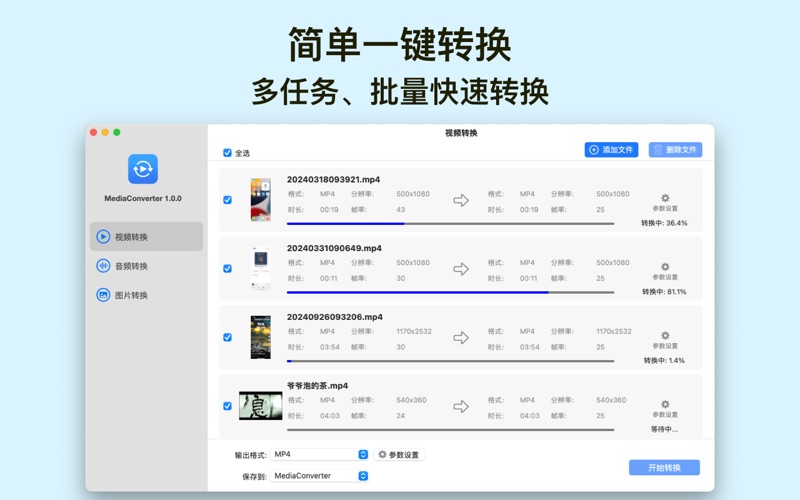
Task: Select the 图片转换 sidebar item
Action: point(146,295)
